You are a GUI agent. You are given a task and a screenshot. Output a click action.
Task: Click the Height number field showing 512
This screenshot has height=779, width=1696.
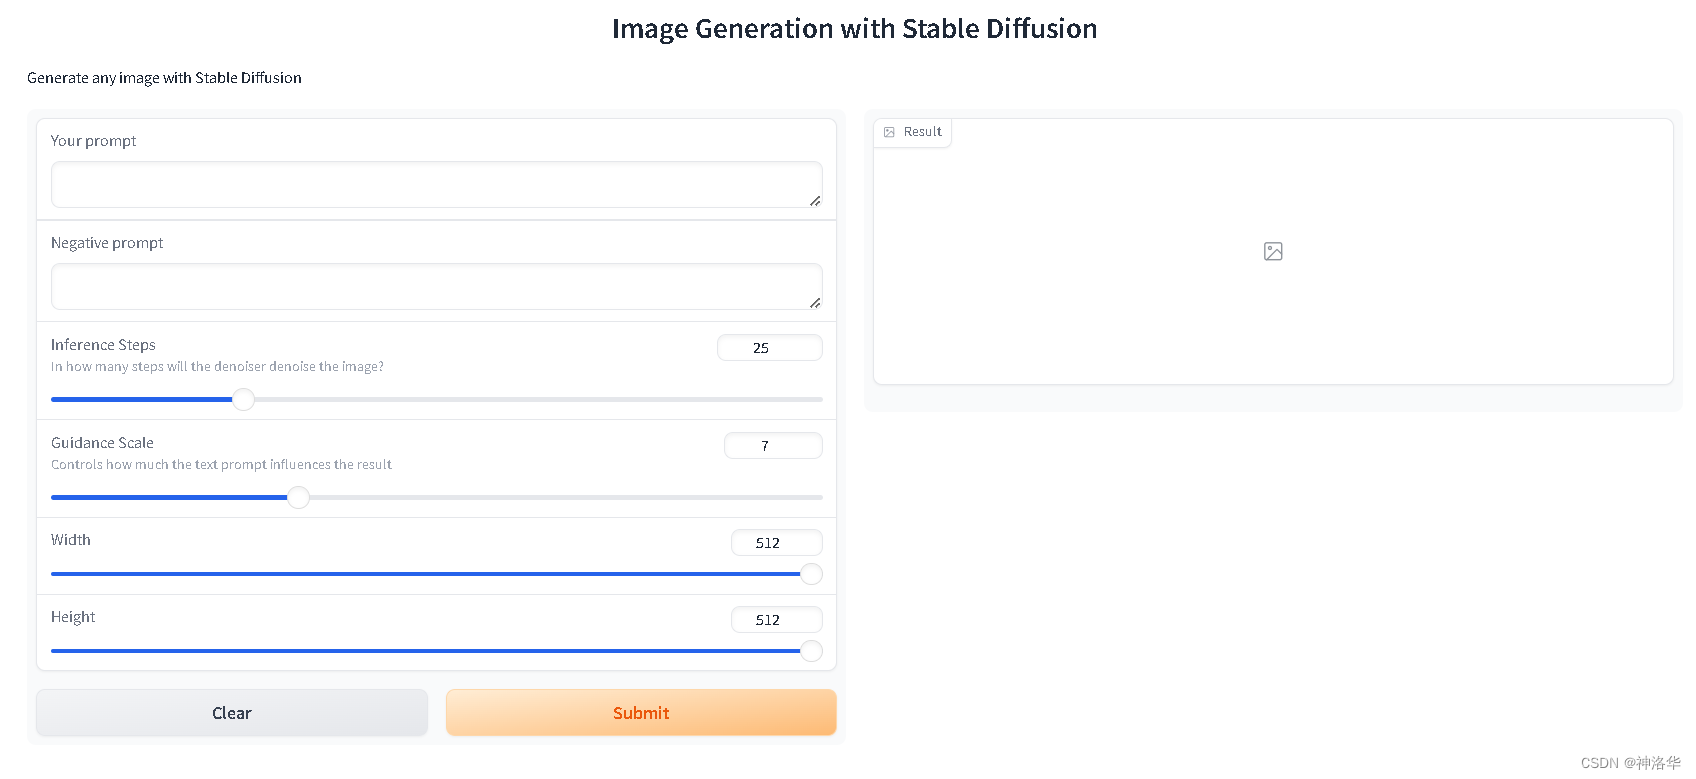(x=776, y=620)
